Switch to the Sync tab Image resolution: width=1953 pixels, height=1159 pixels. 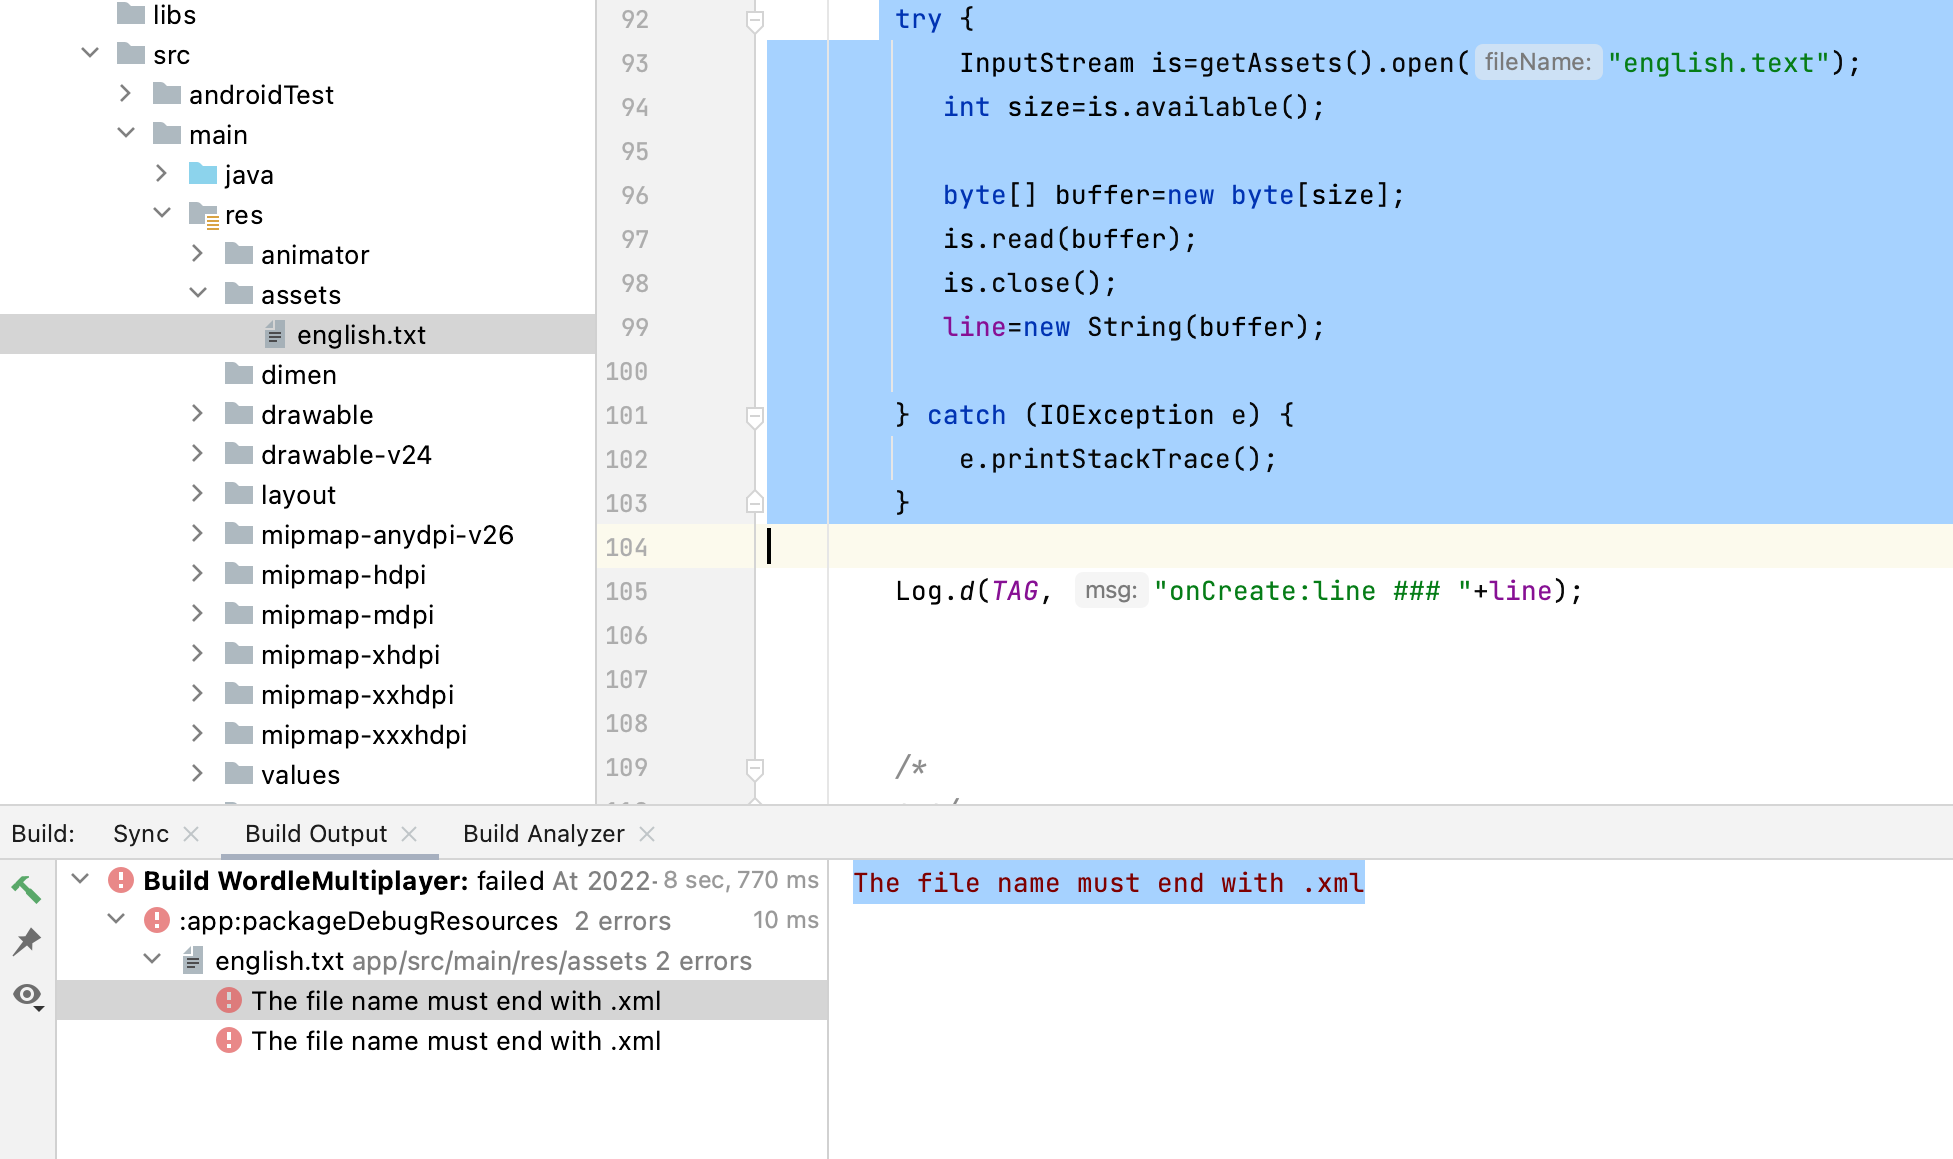coord(141,834)
